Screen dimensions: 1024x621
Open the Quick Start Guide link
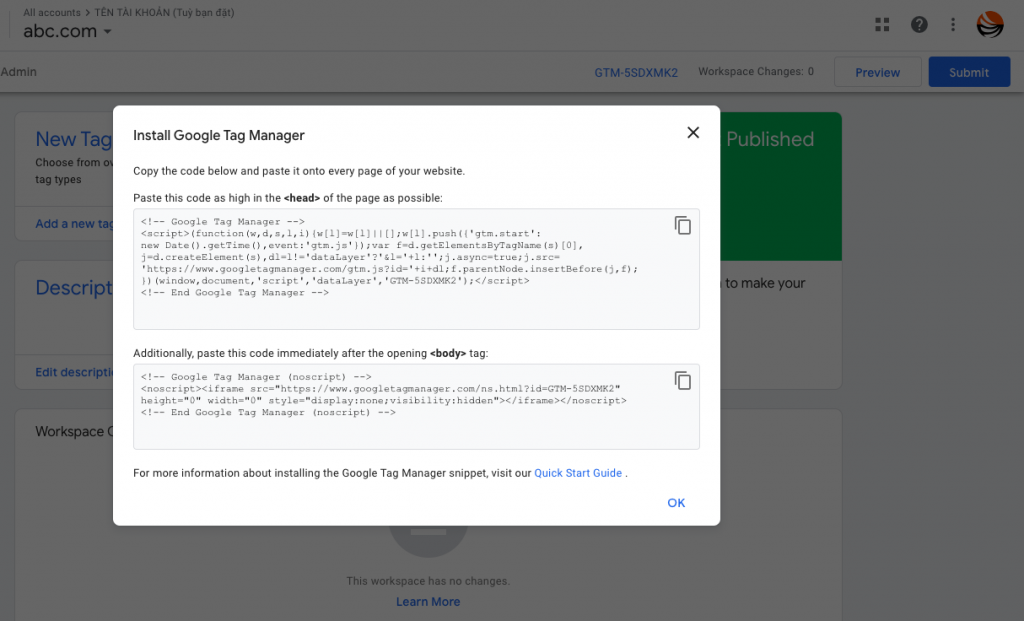578,473
